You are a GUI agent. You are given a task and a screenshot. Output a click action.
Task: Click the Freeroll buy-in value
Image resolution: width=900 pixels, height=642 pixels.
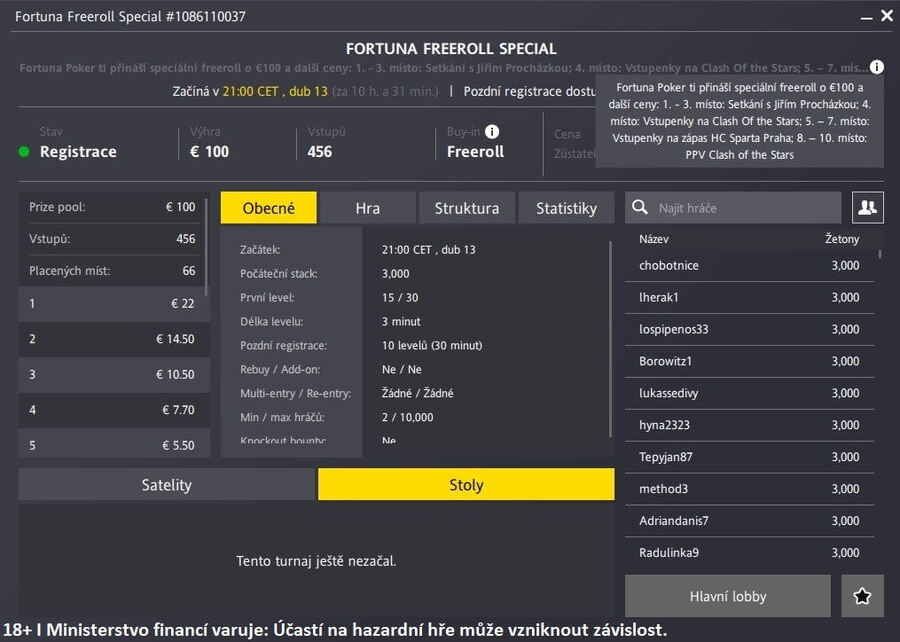pos(475,152)
